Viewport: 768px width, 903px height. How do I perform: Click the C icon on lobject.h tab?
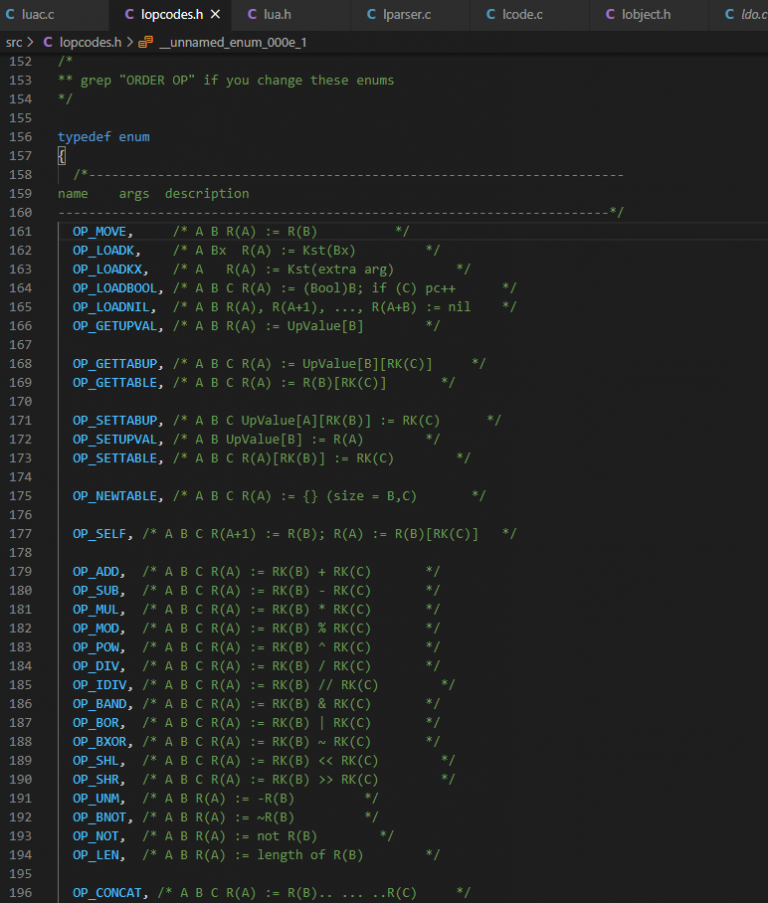[x=610, y=14]
